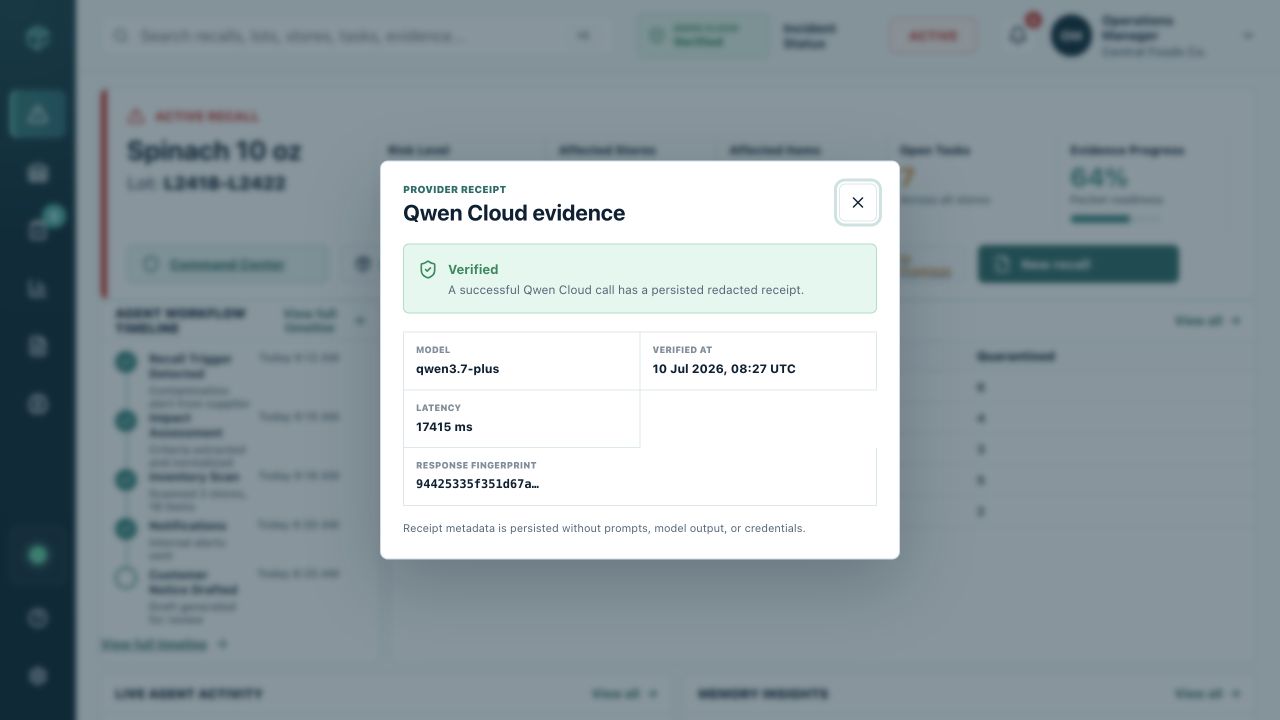Select the highlighted alert triangle sidebar icon
The height and width of the screenshot is (720, 1280).
[38, 114]
